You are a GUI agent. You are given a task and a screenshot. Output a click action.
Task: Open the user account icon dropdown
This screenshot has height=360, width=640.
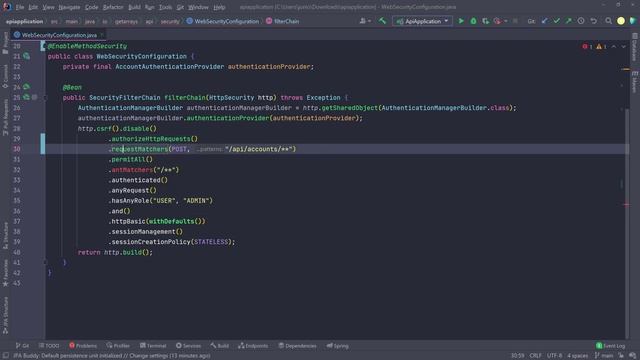coord(365,21)
